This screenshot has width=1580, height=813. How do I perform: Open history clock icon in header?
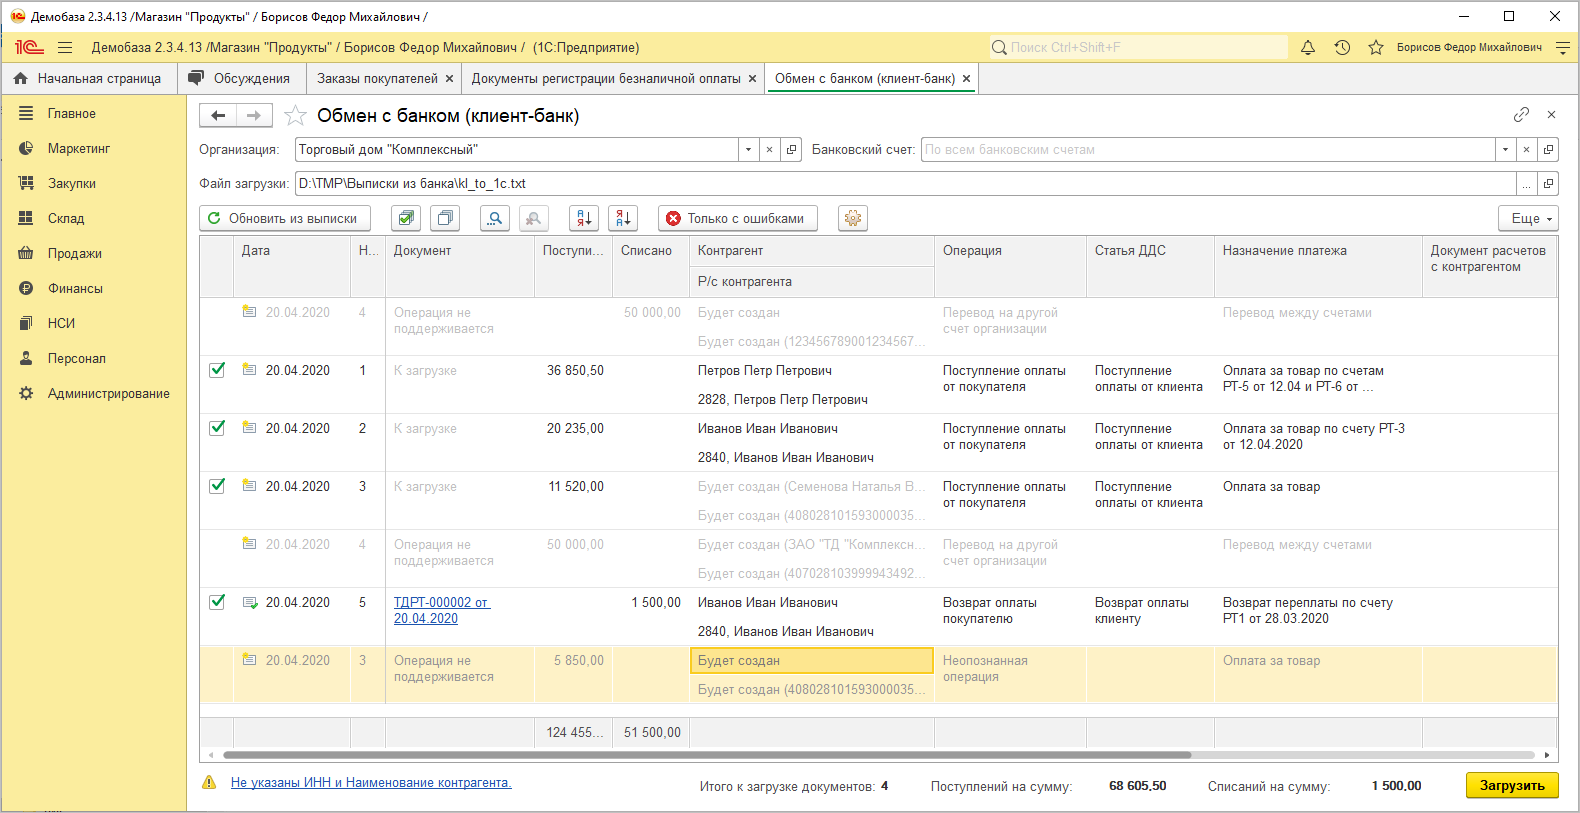coord(1342,47)
